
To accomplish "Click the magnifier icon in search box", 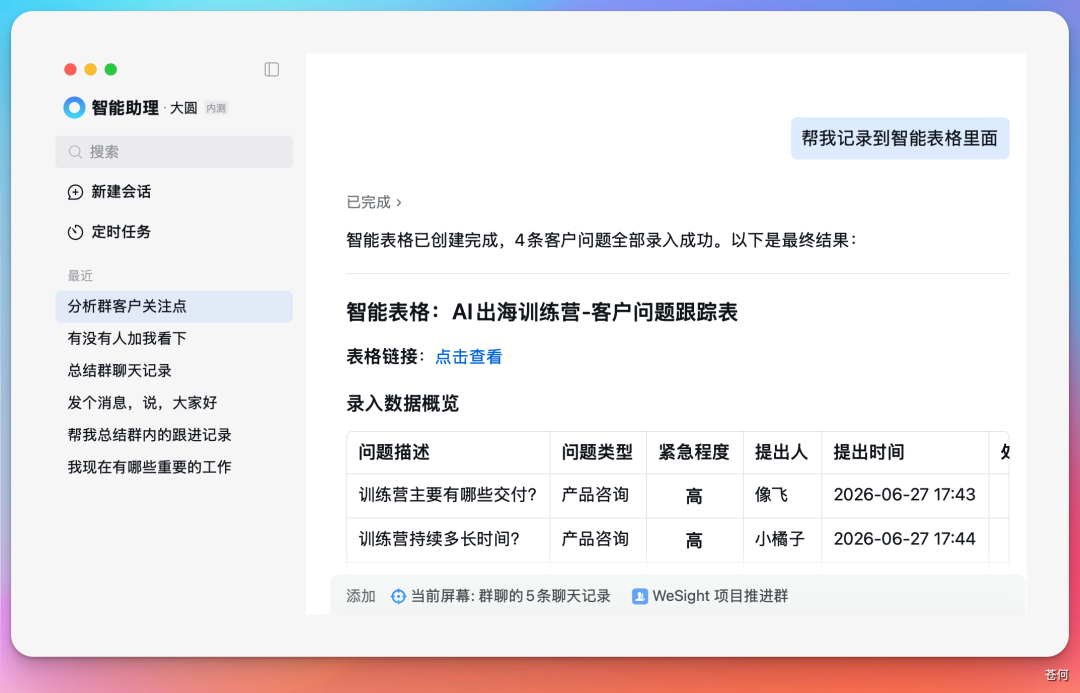I will [75, 152].
